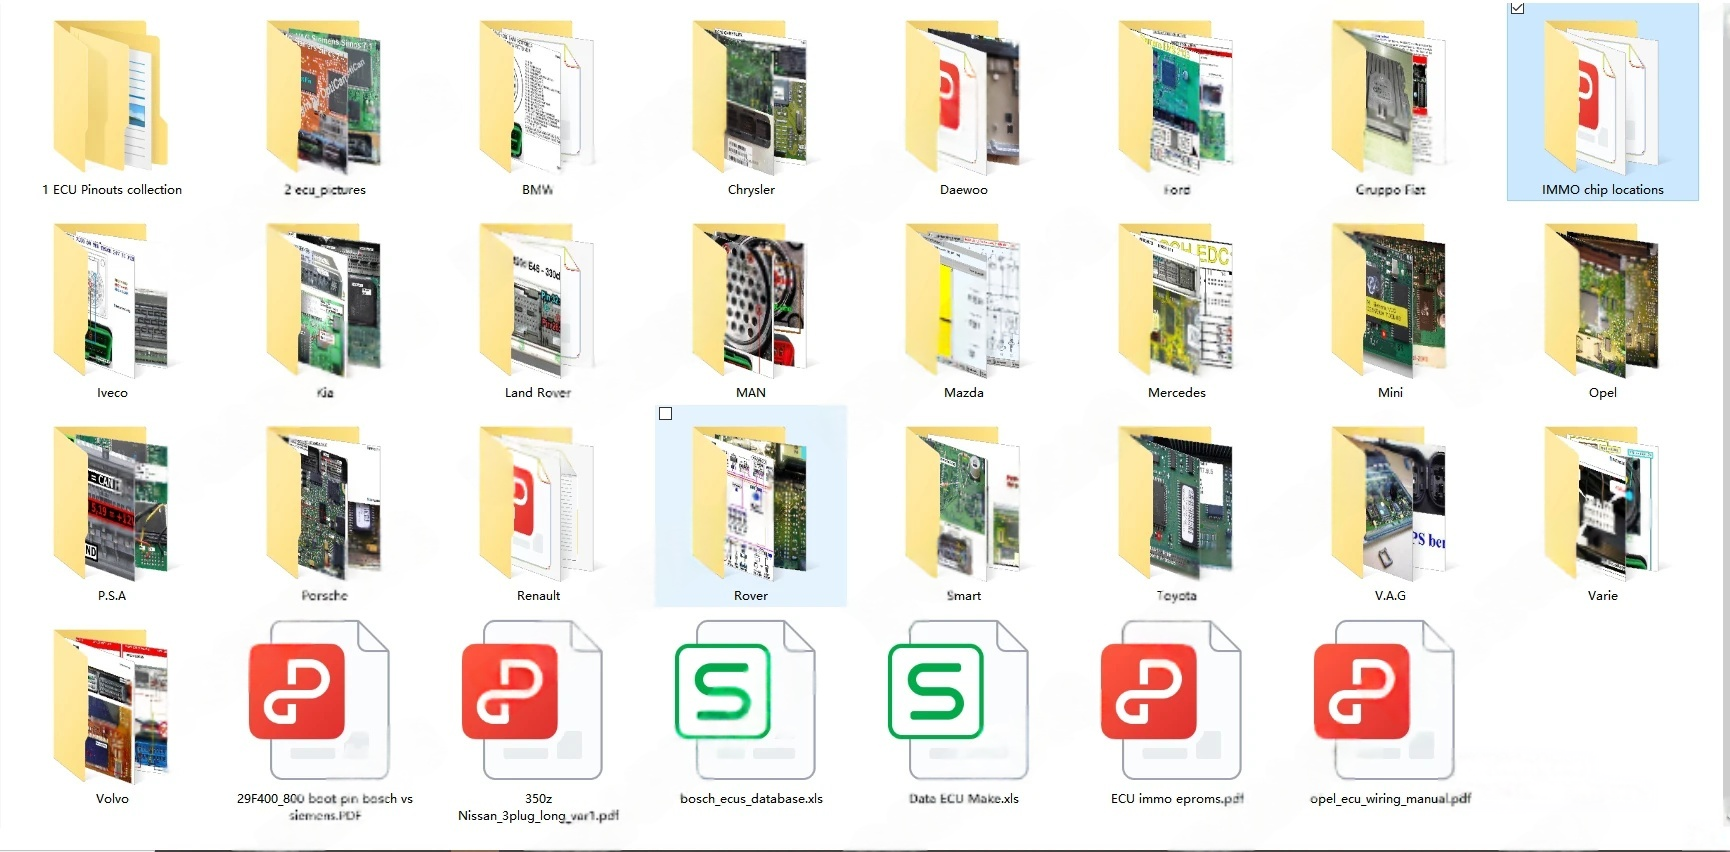The image size is (1730, 852).
Task: Select the MAN folder icon
Action: [751, 300]
